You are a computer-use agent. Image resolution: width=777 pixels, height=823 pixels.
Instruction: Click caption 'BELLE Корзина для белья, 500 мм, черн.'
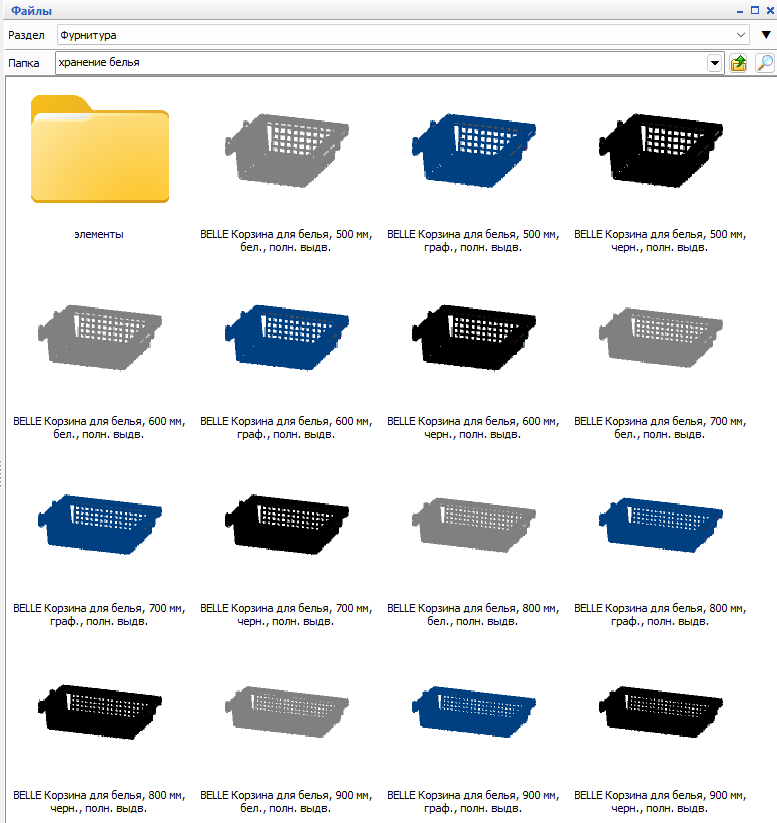click(x=660, y=241)
